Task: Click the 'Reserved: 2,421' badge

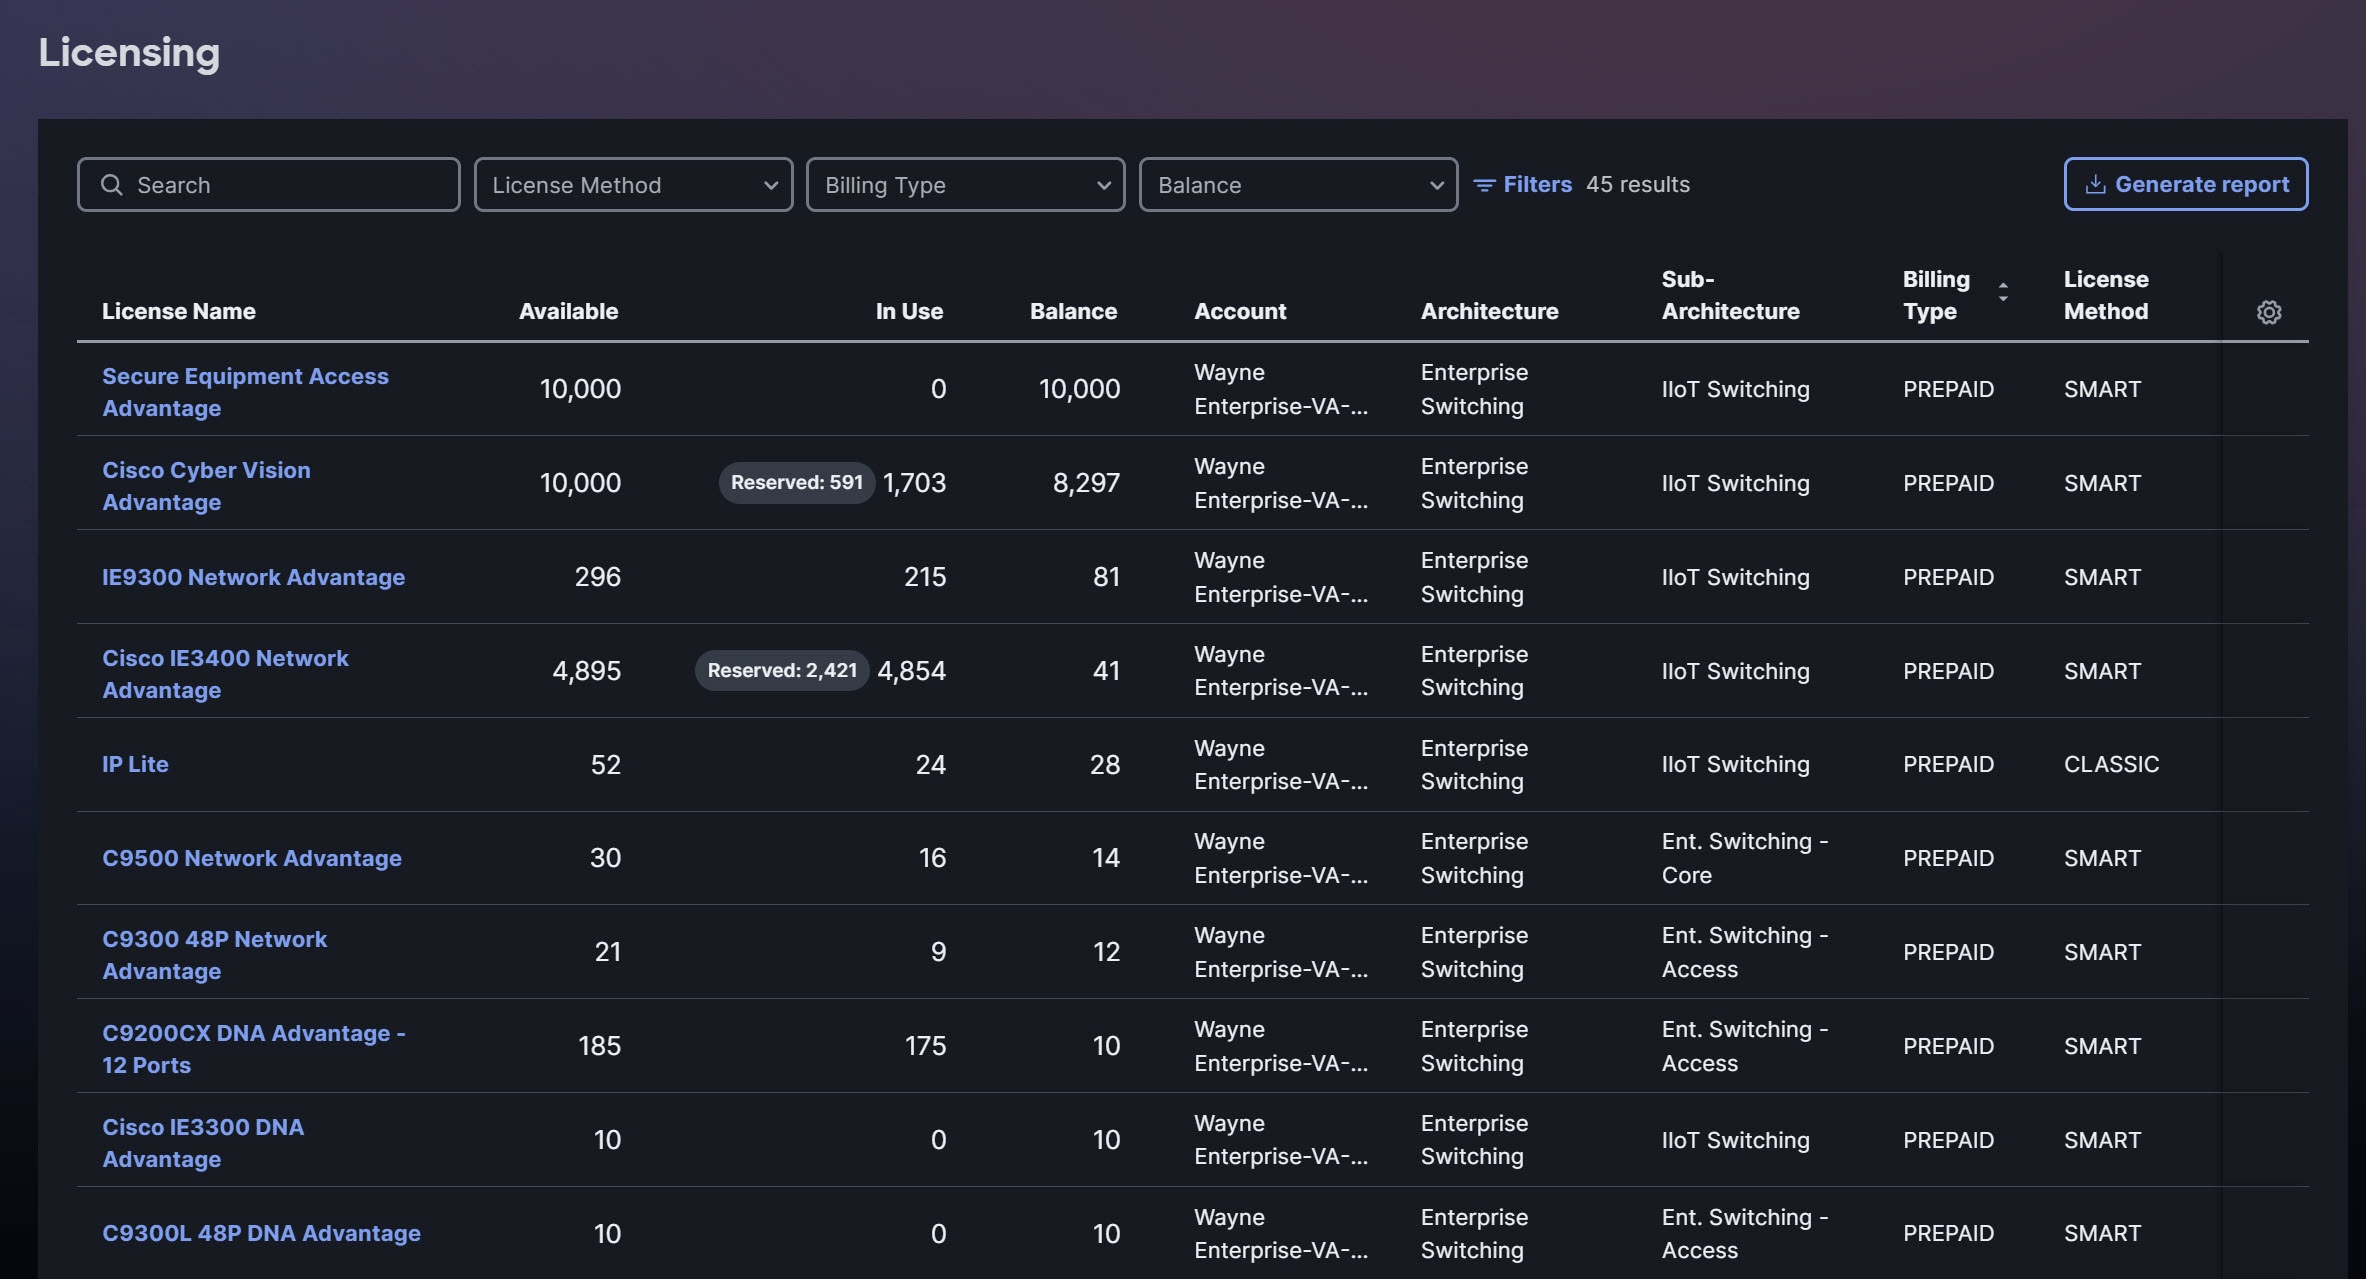Action: pos(782,670)
